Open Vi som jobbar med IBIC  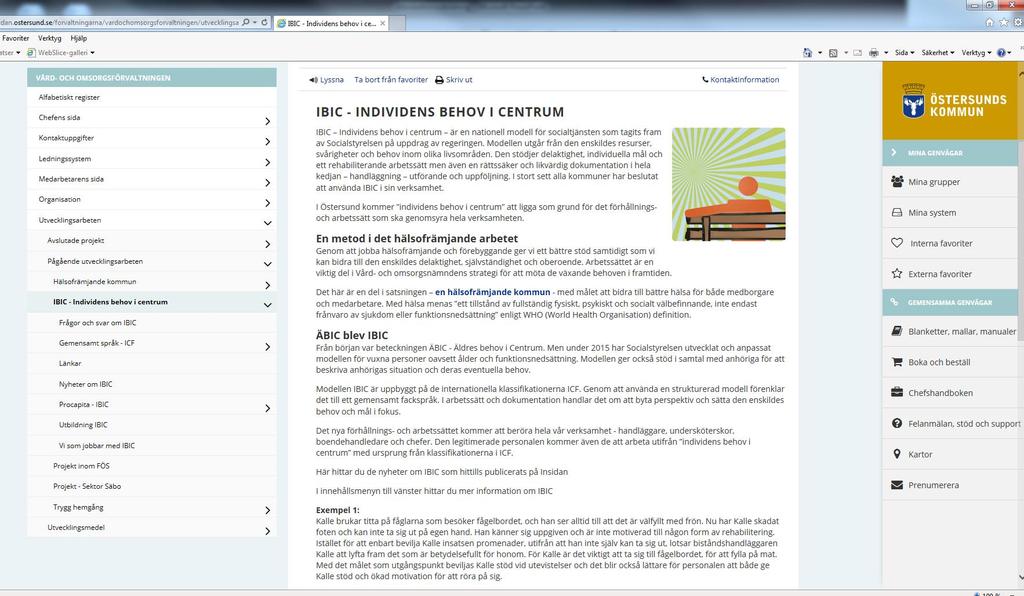click(x=97, y=445)
